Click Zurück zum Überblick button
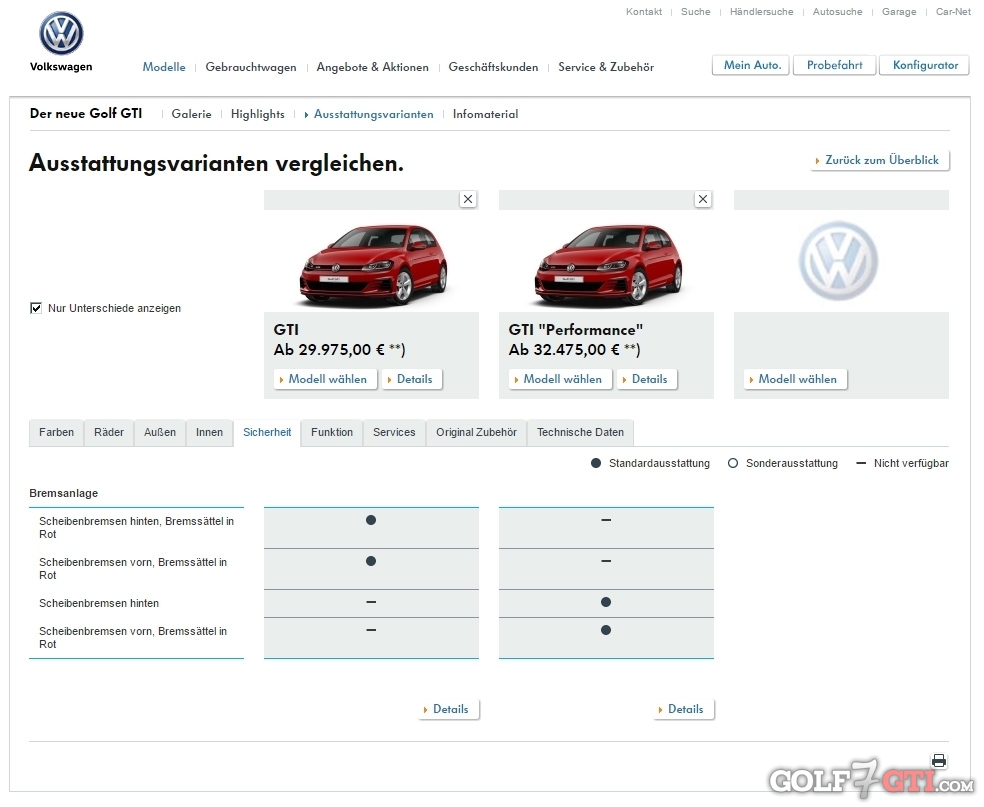984x807 pixels. click(x=880, y=161)
